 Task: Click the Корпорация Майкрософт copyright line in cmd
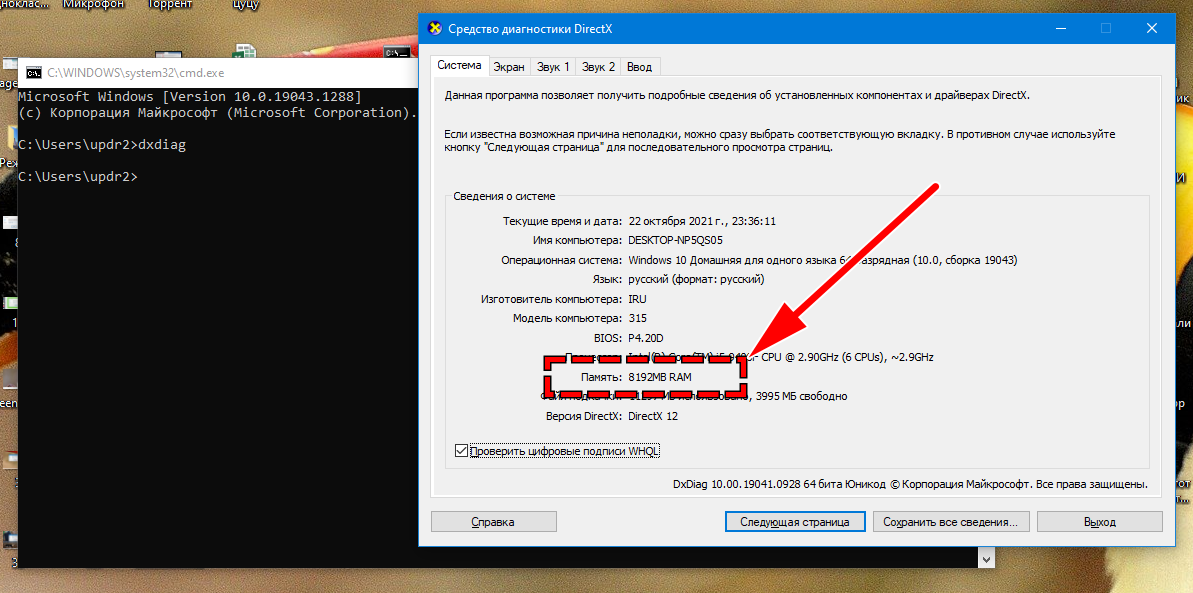click(218, 113)
